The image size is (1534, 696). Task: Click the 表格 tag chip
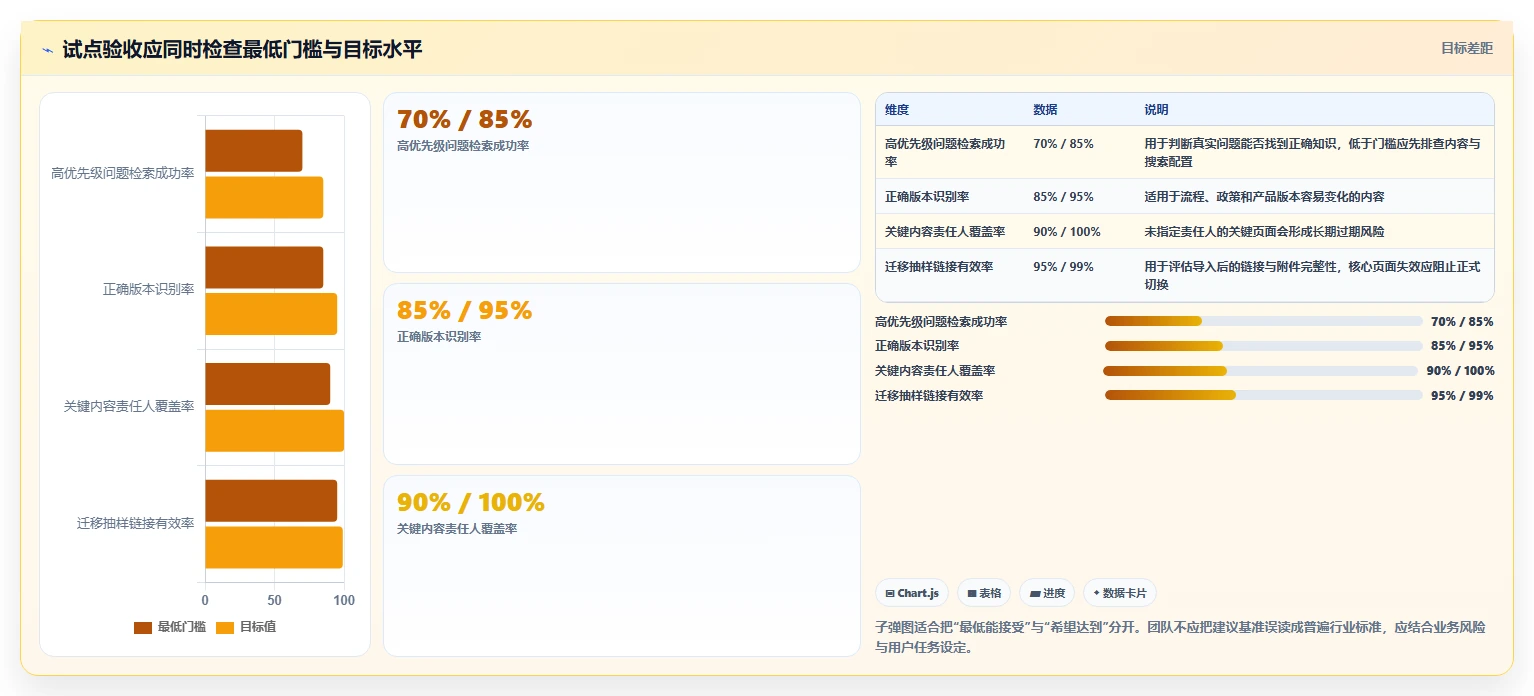point(984,593)
